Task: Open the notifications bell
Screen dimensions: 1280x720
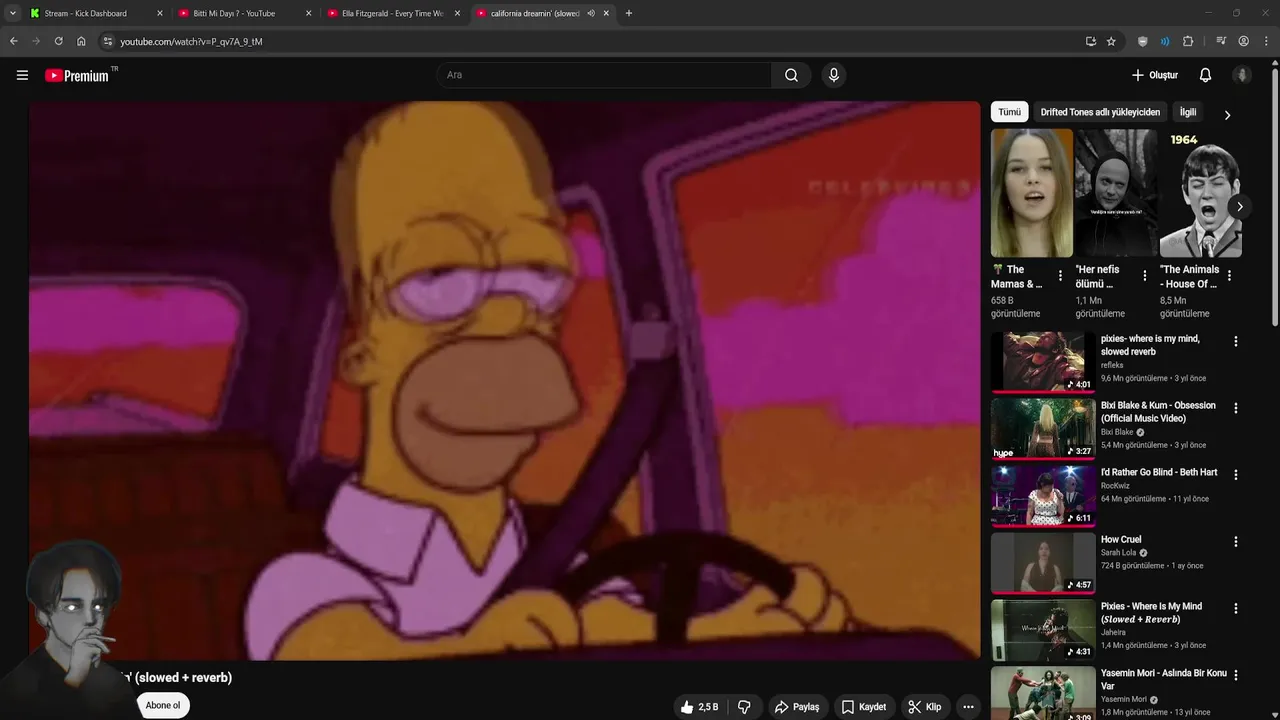Action: [x=1205, y=75]
